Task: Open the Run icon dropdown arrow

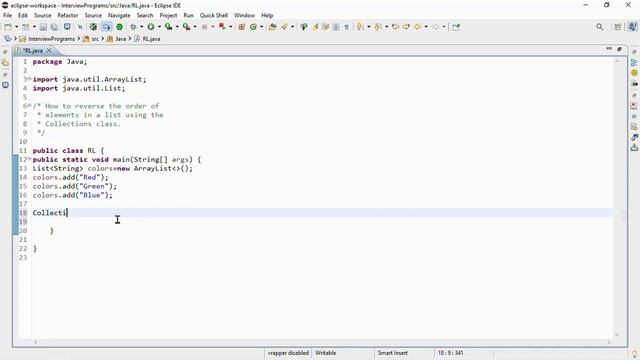Action: pos(159,27)
